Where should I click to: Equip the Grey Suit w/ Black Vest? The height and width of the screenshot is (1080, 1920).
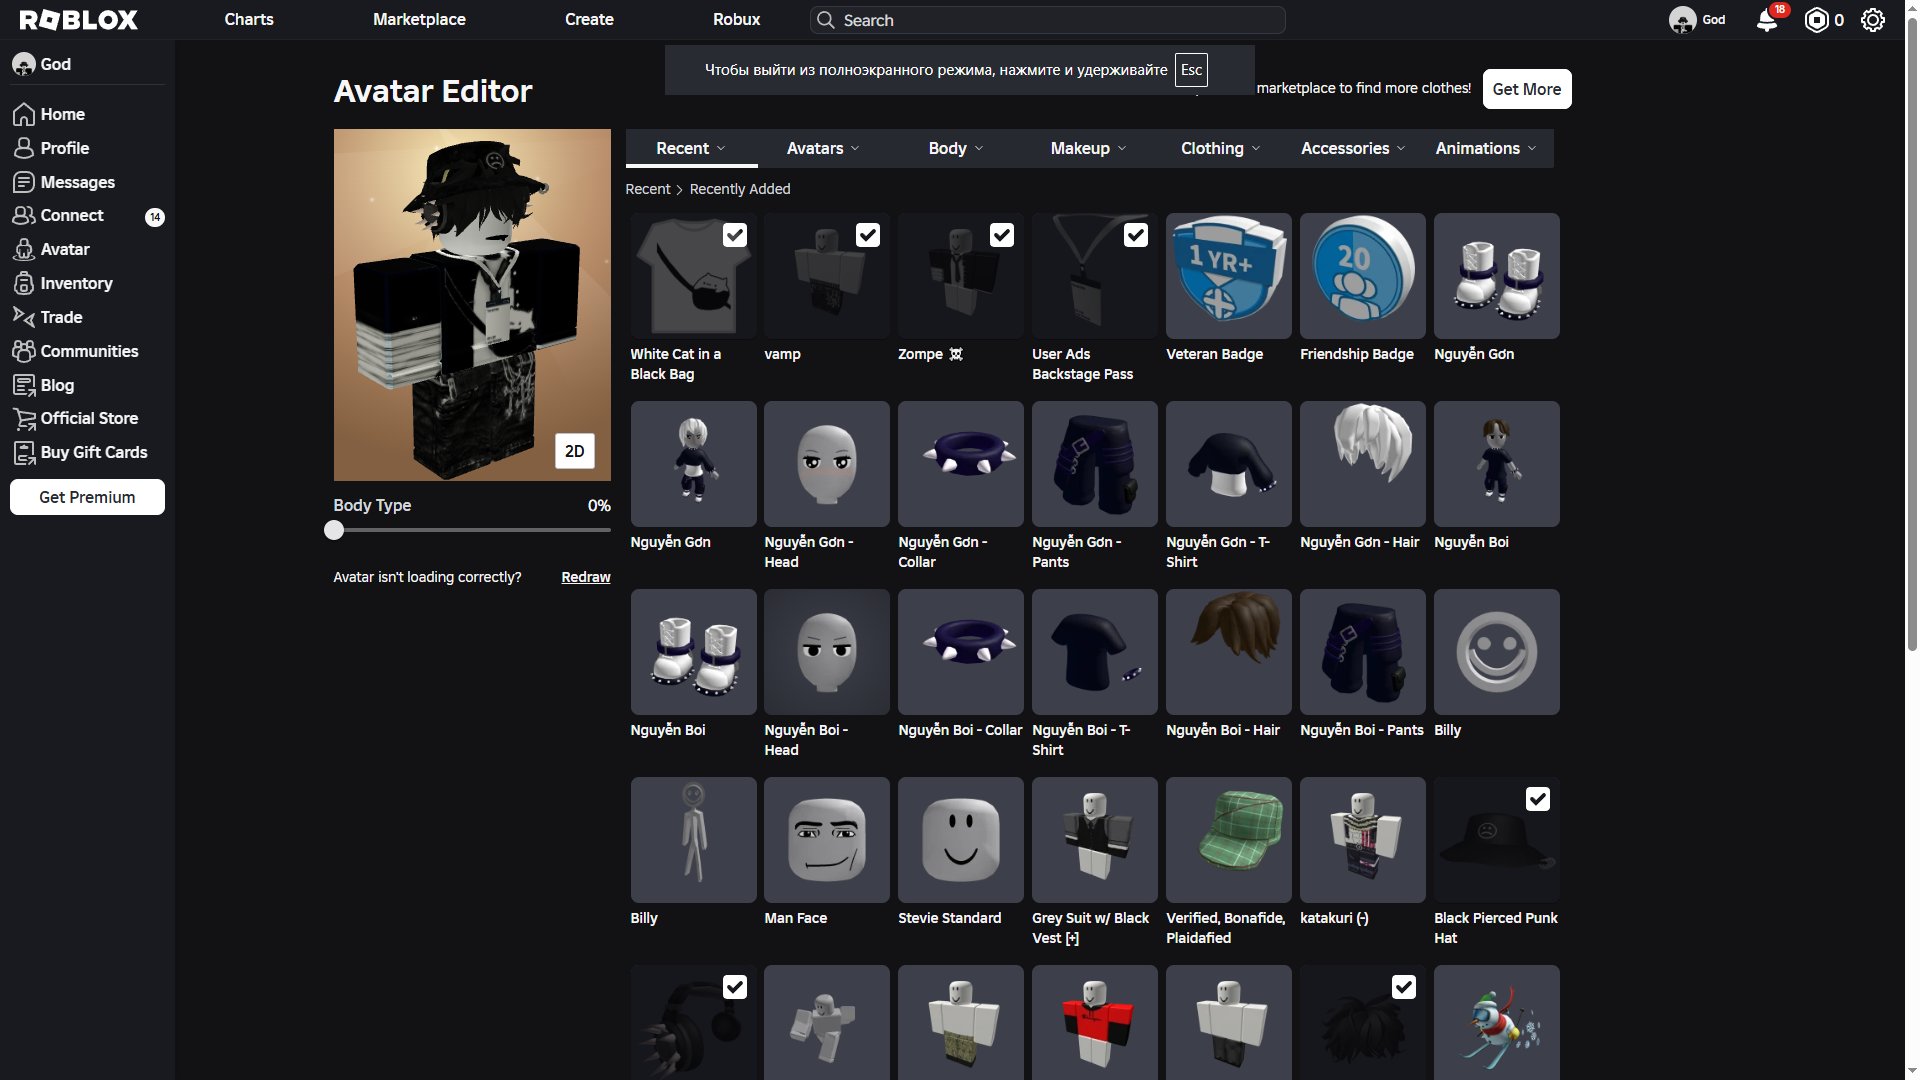pyautogui.click(x=1095, y=840)
